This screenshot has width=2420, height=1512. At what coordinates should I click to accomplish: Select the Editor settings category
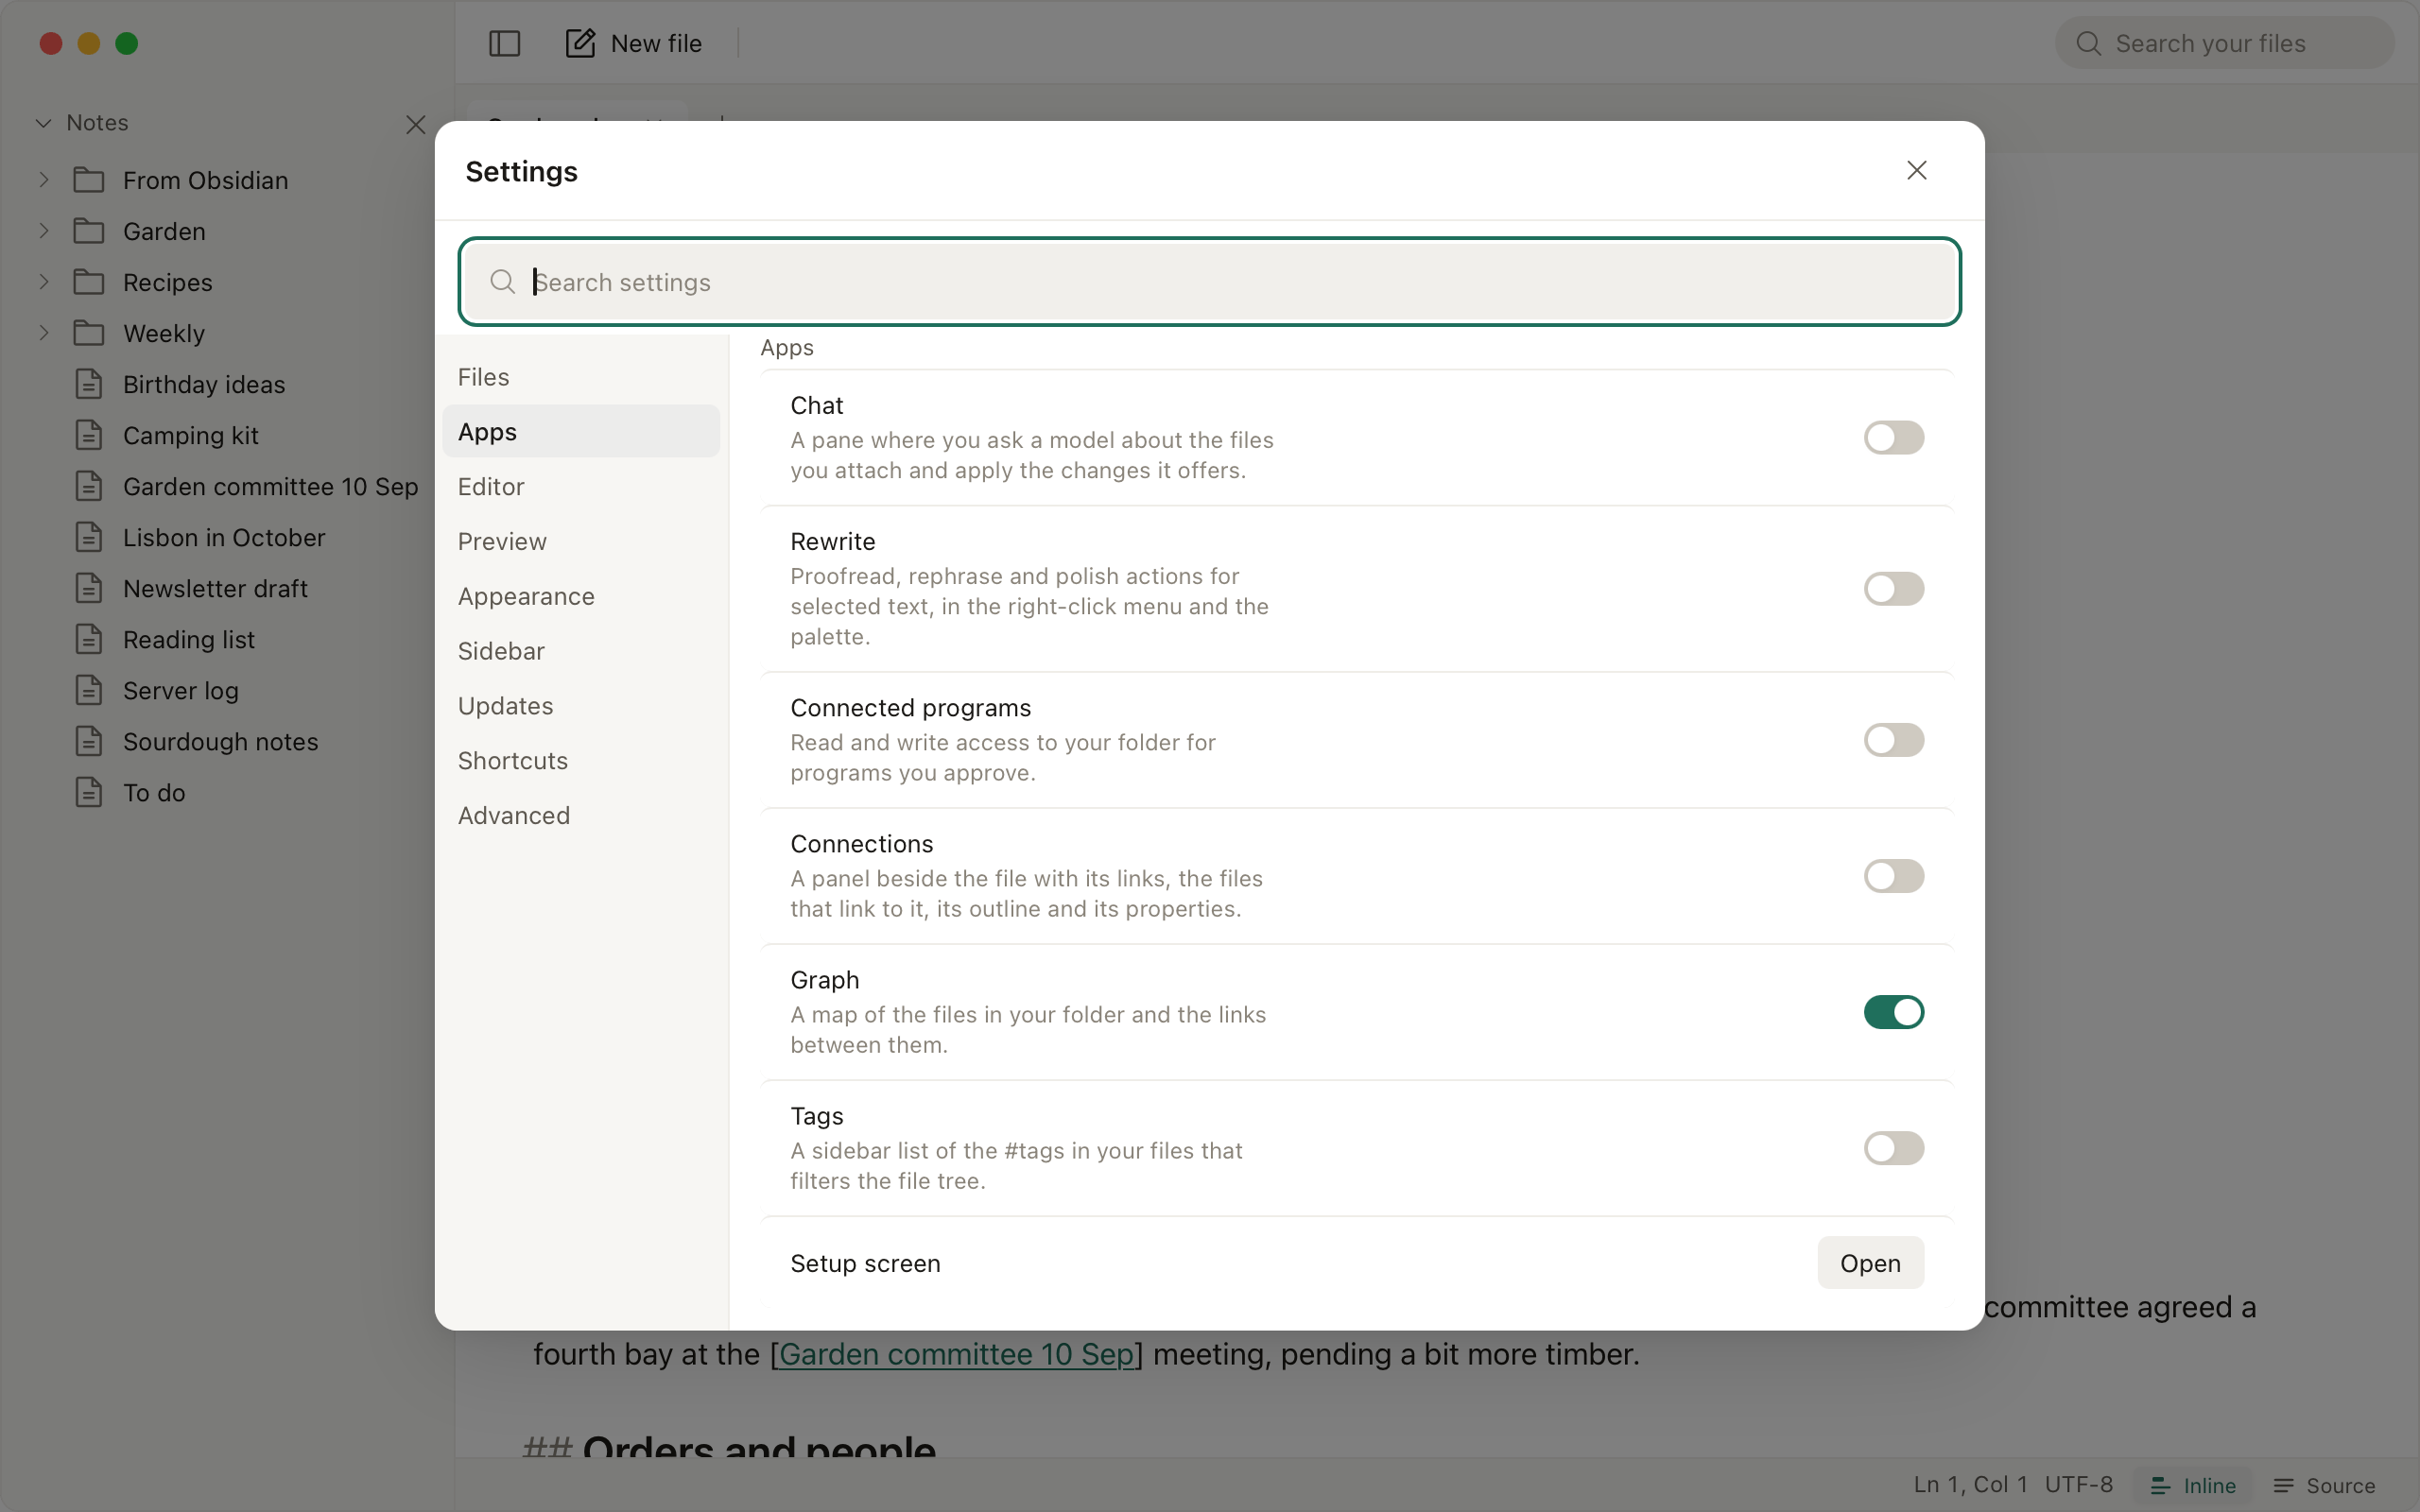(x=581, y=486)
